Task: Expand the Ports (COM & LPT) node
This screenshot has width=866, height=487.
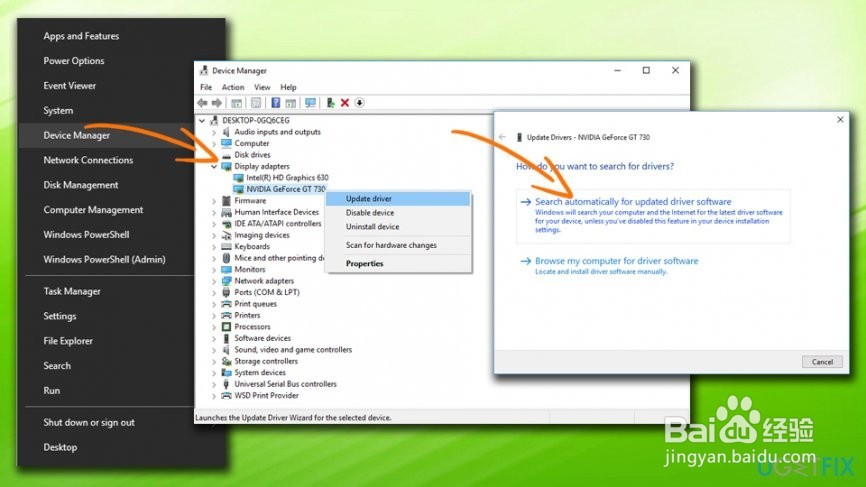Action: (214, 293)
